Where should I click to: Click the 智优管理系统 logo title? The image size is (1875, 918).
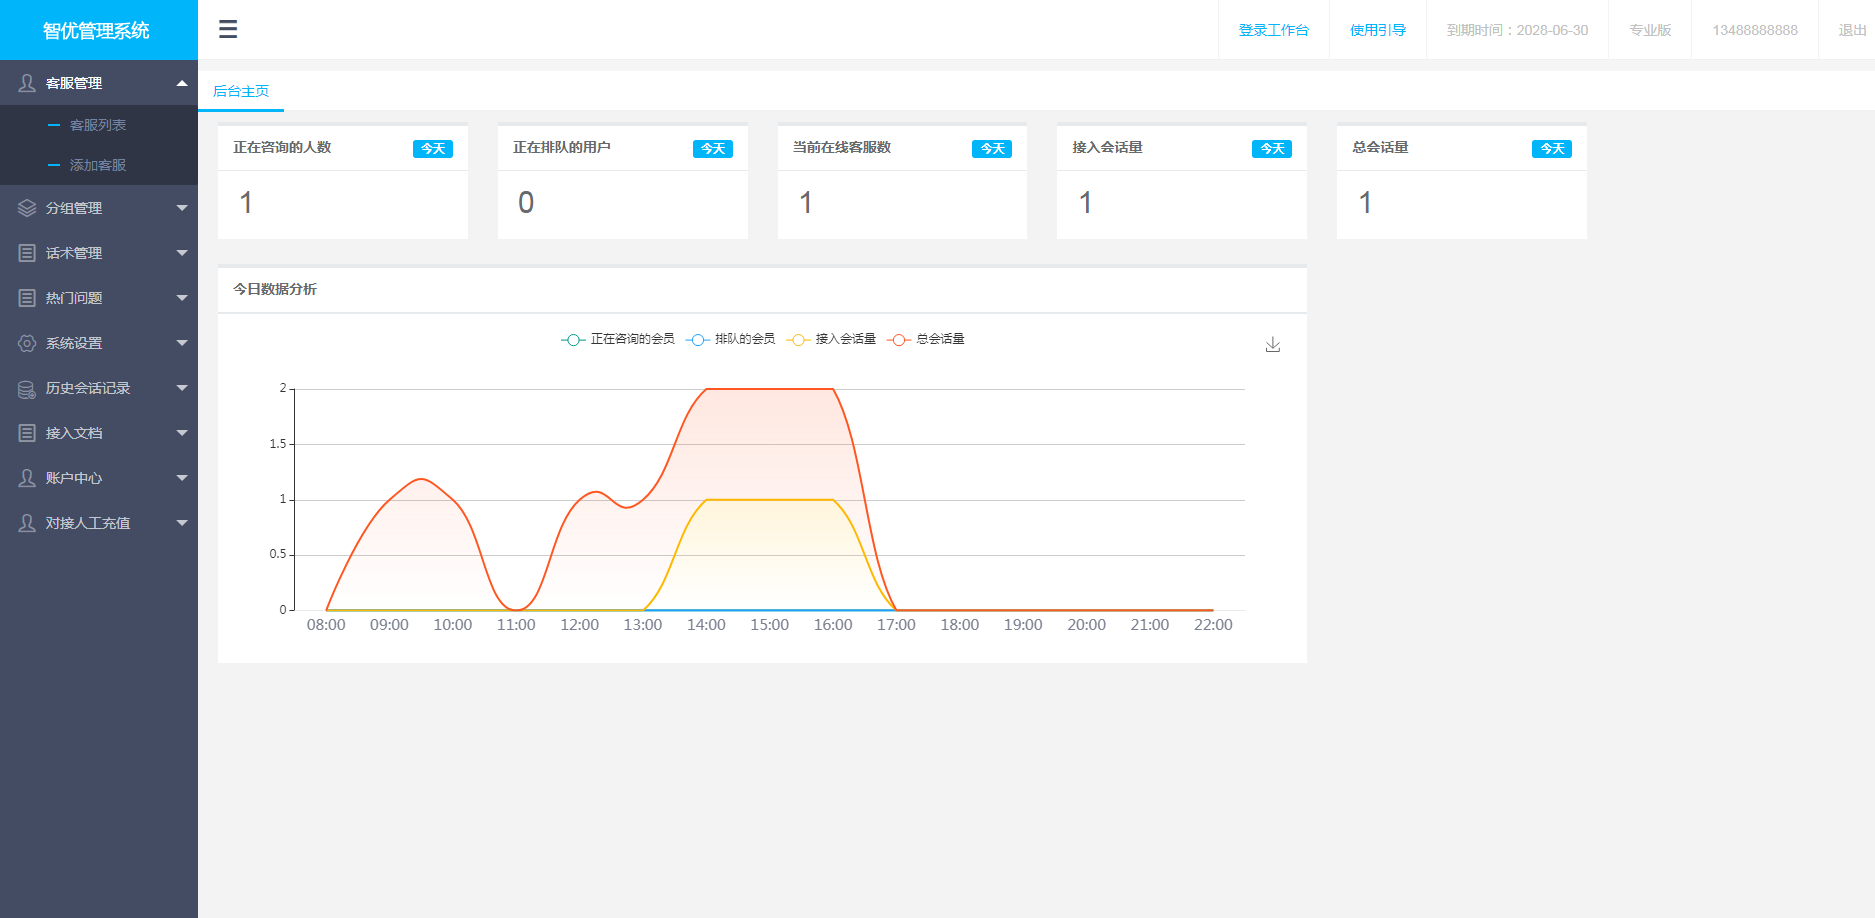pos(96,31)
